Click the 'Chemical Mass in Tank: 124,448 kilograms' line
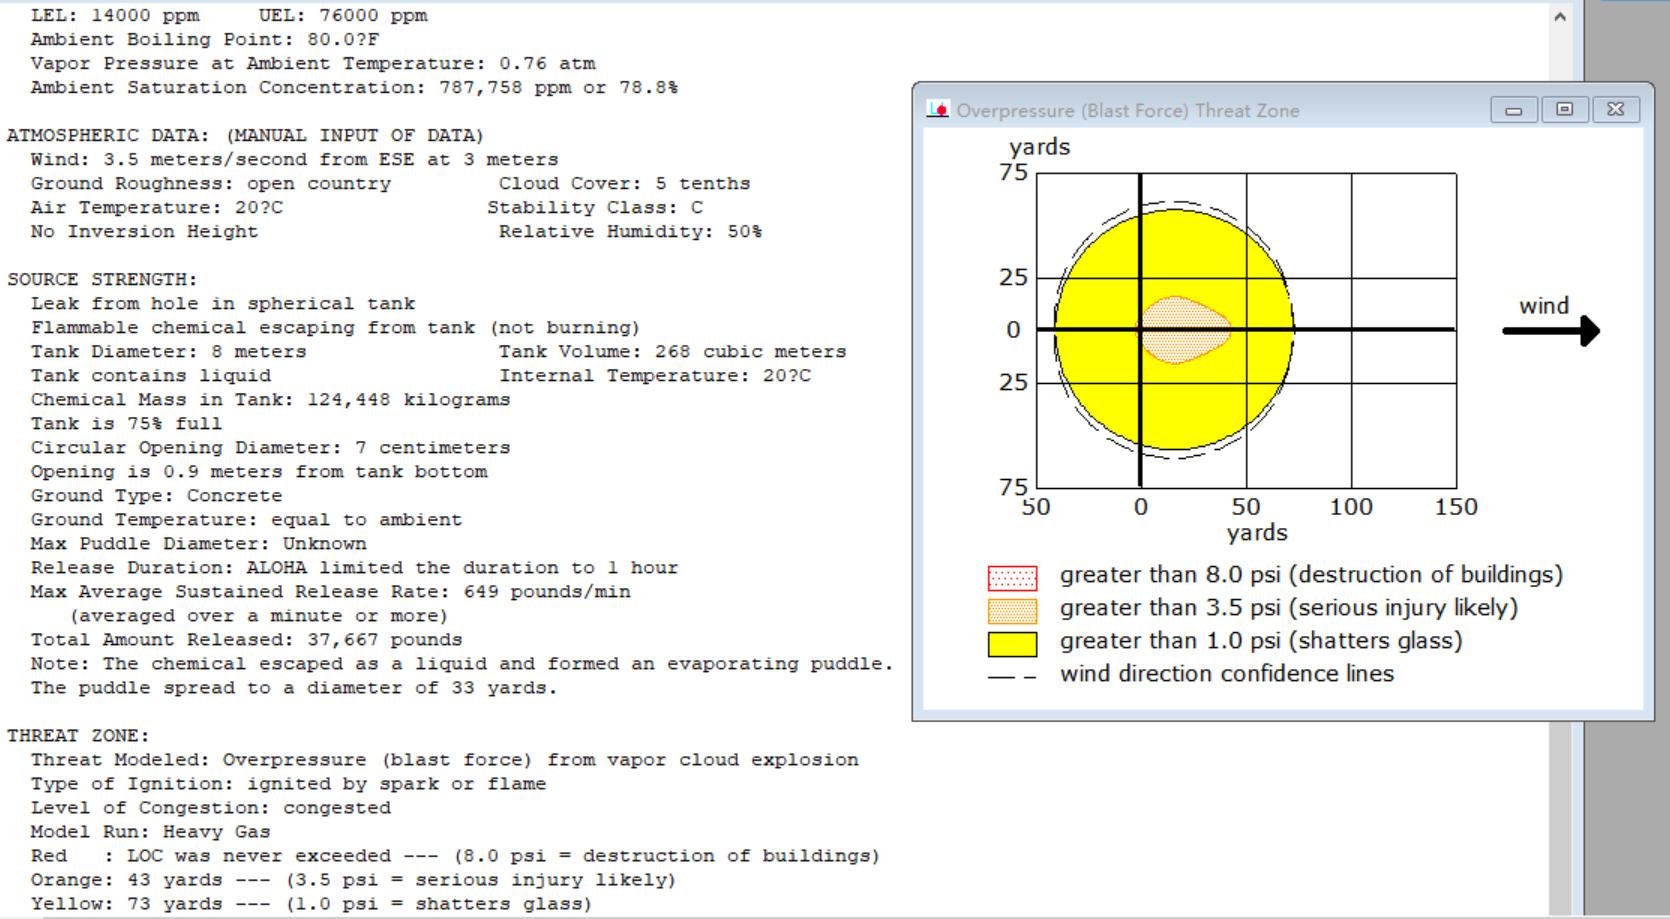The image size is (1670, 919). 270,400
